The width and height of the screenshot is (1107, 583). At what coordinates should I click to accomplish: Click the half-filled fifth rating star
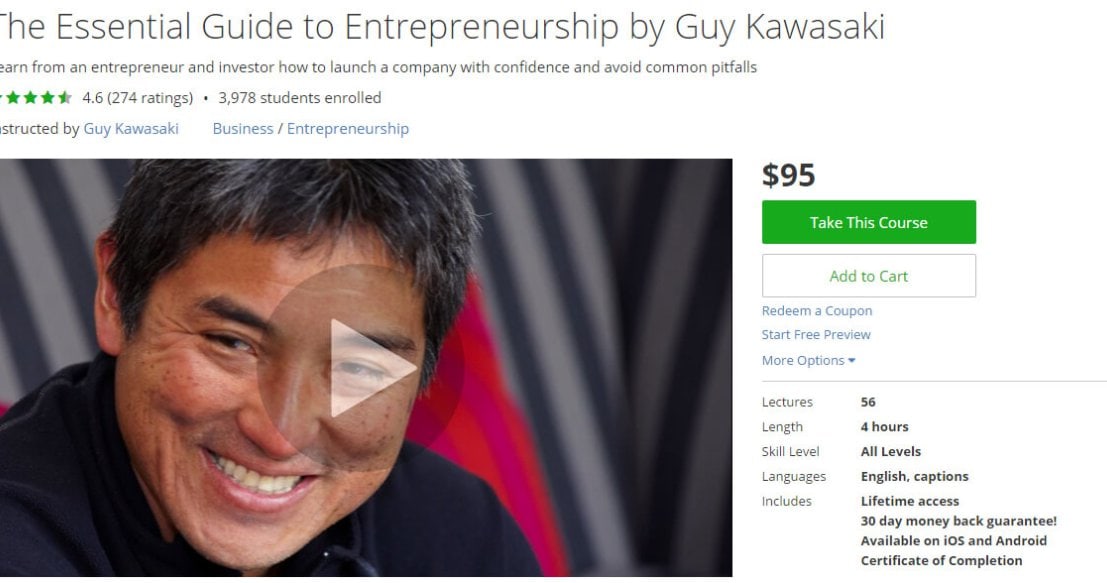(64, 97)
